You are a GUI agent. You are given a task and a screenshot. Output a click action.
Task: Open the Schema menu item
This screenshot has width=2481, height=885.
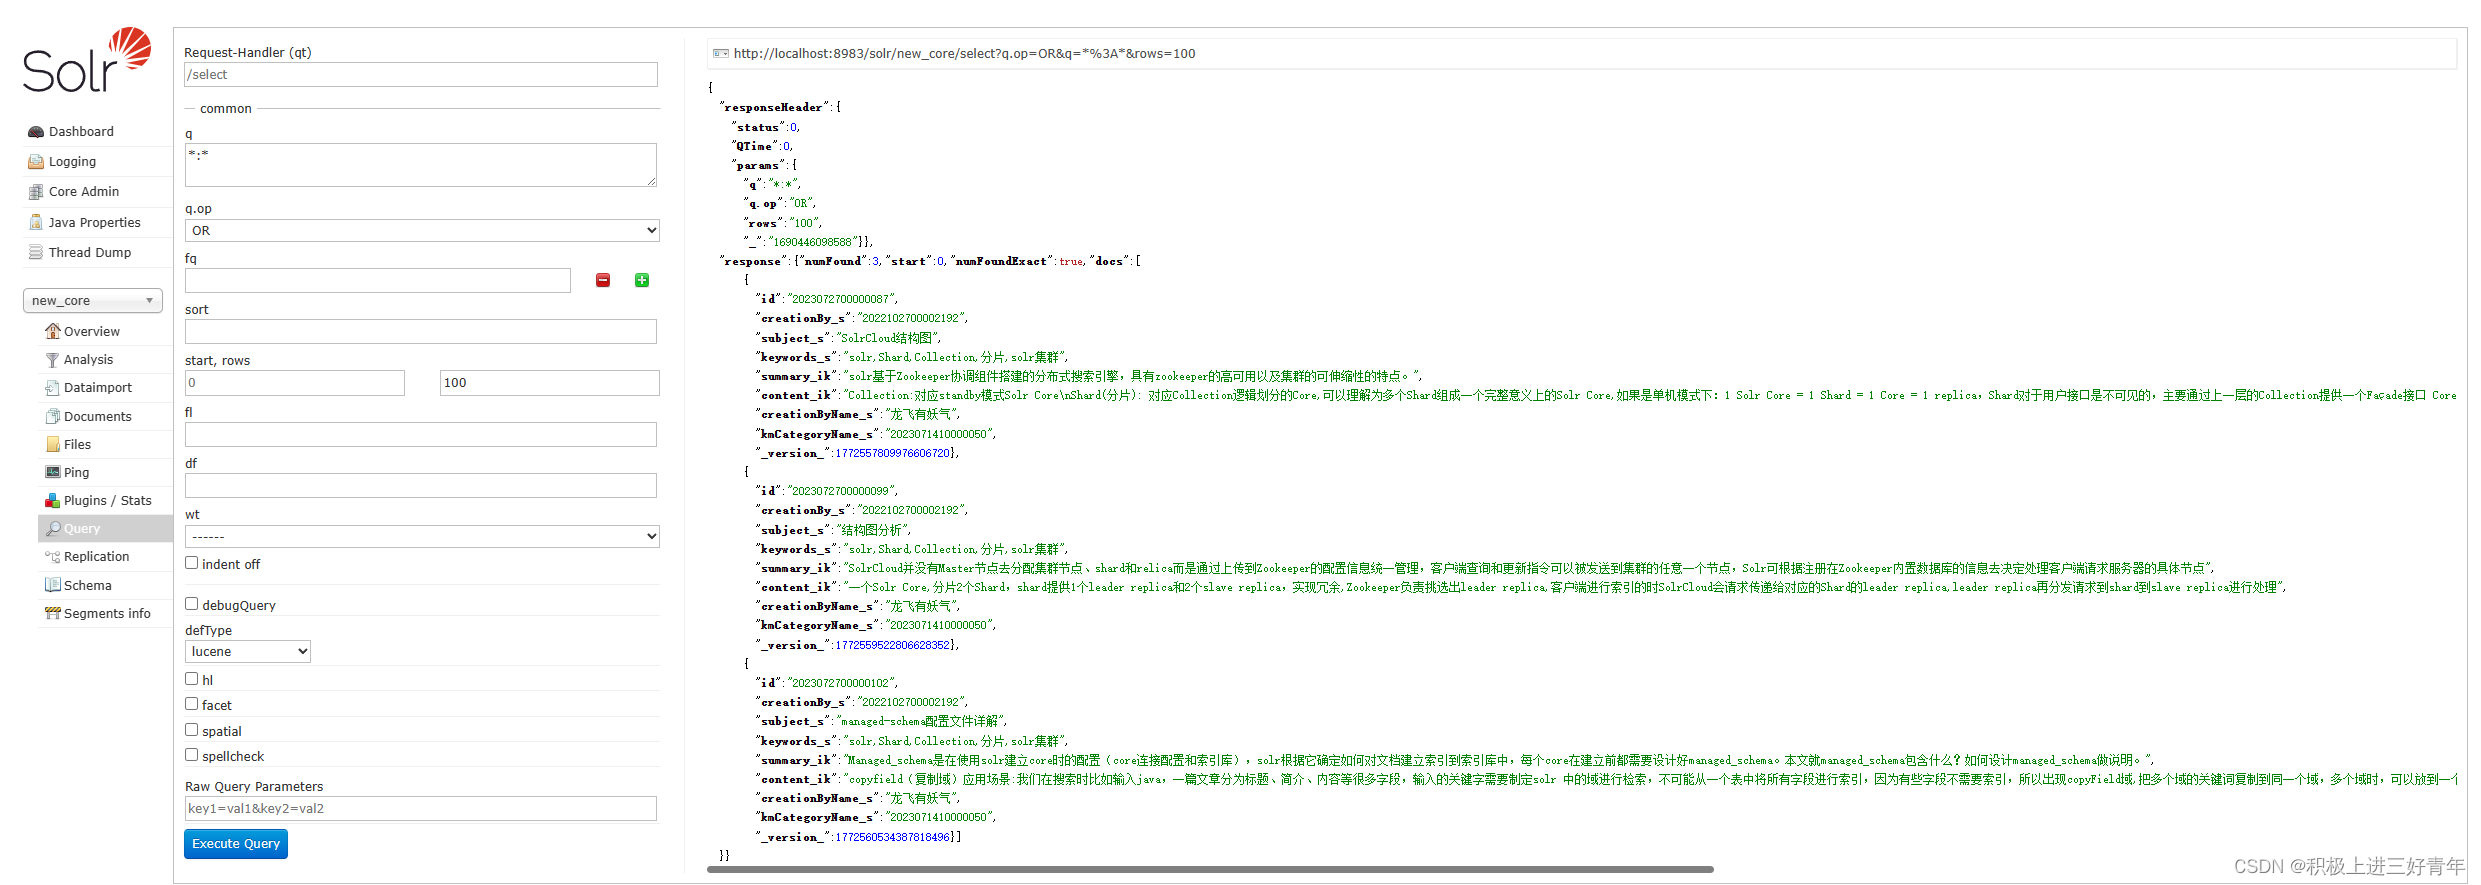(x=88, y=586)
